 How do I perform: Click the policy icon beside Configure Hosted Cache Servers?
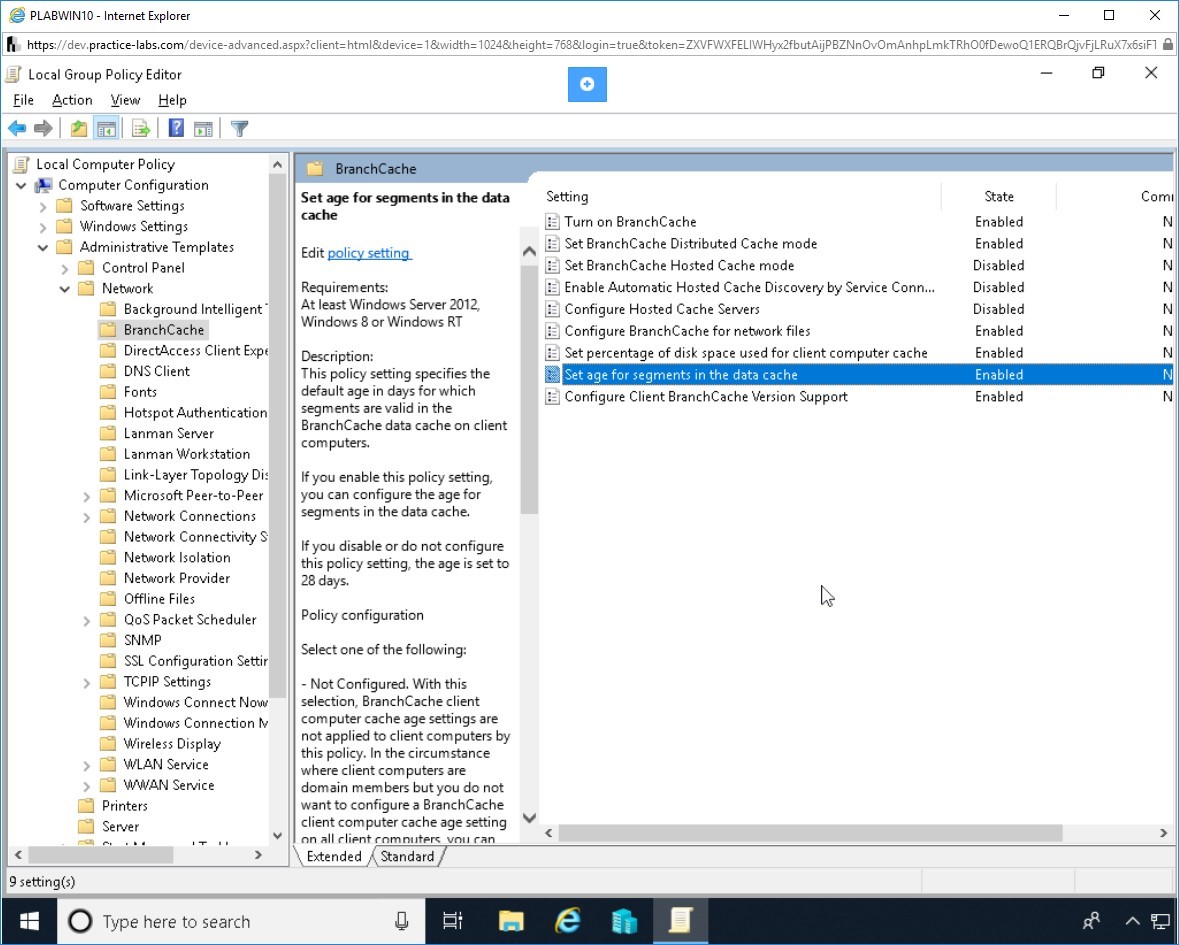tap(553, 309)
